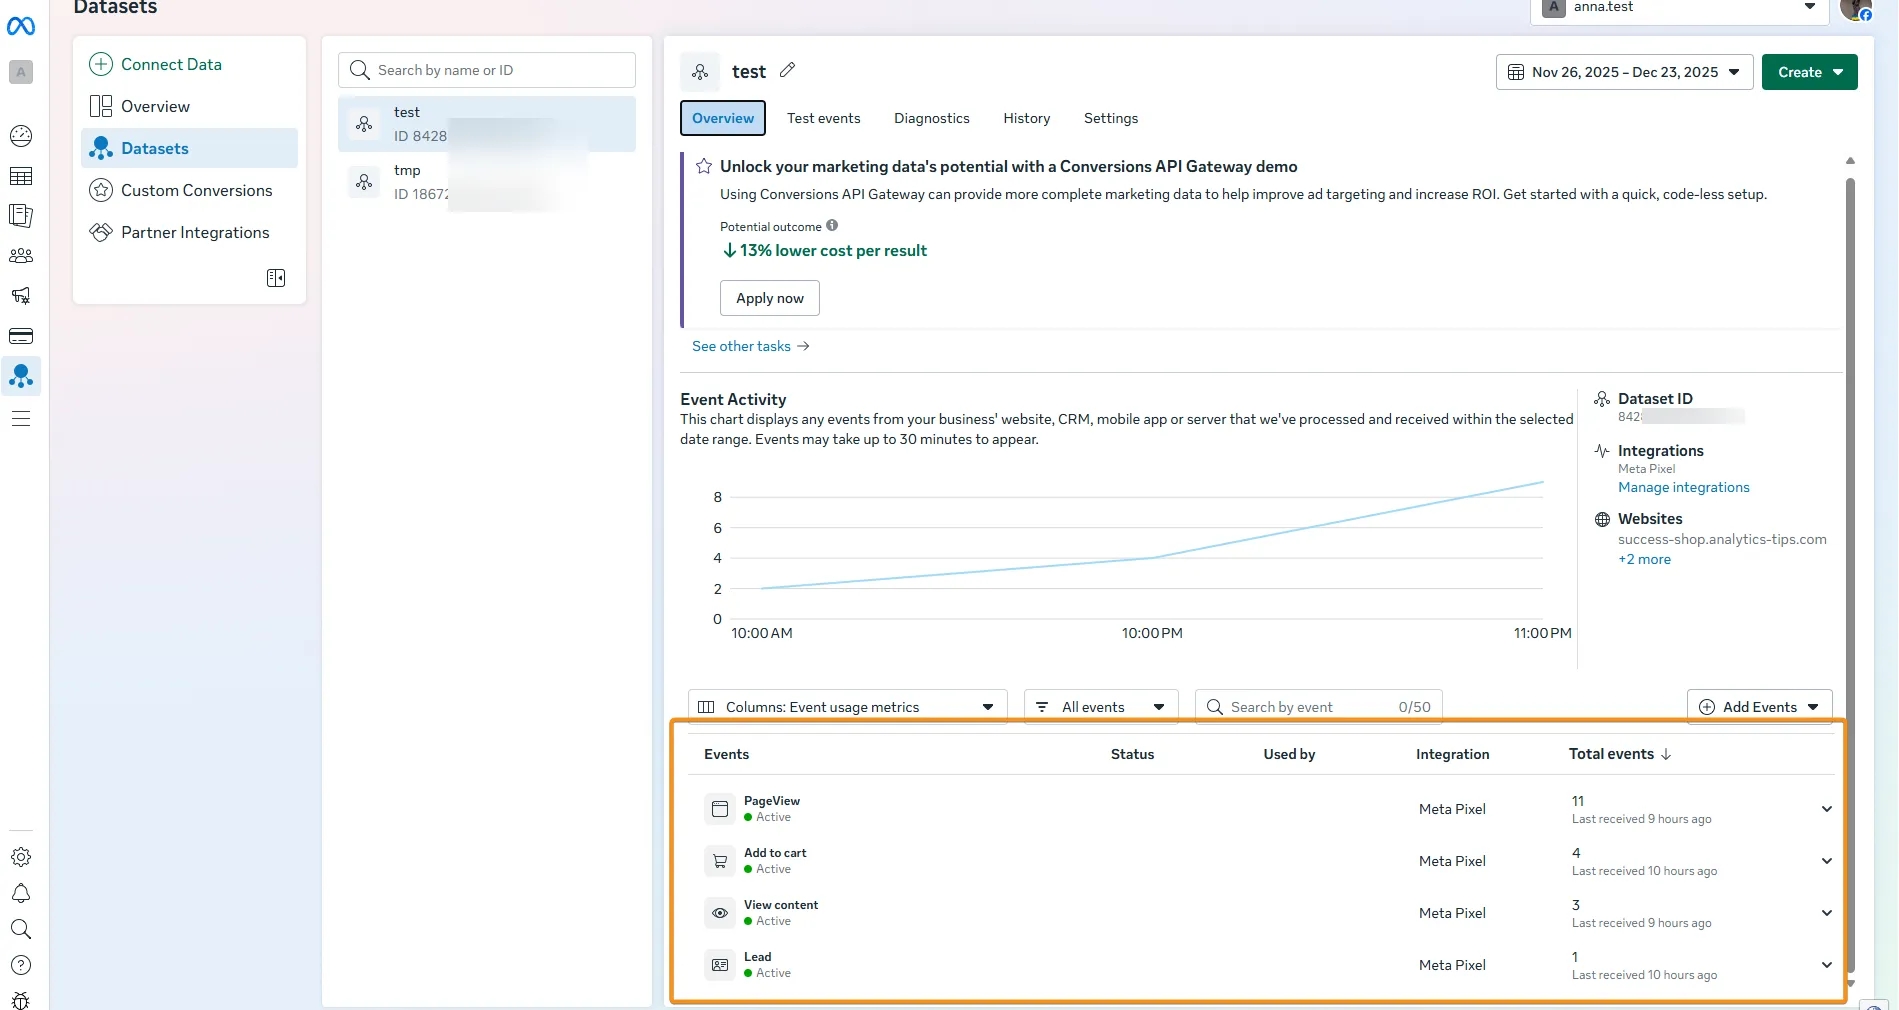This screenshot has width=1899, height=1010.
Task: Open the table icon in the left rail
Action: pyautogui.click(x=21, y=176)
